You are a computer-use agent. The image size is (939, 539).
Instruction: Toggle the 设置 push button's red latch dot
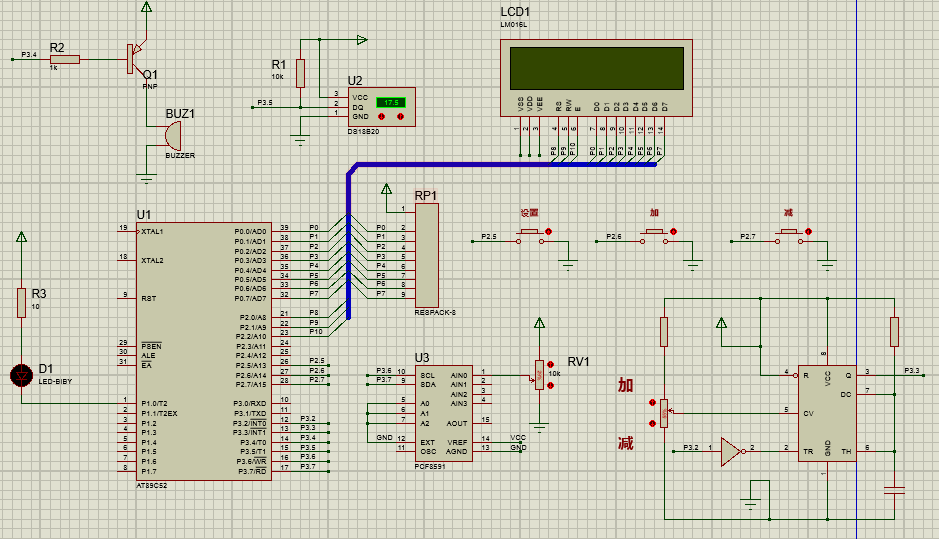click(548, 232)
